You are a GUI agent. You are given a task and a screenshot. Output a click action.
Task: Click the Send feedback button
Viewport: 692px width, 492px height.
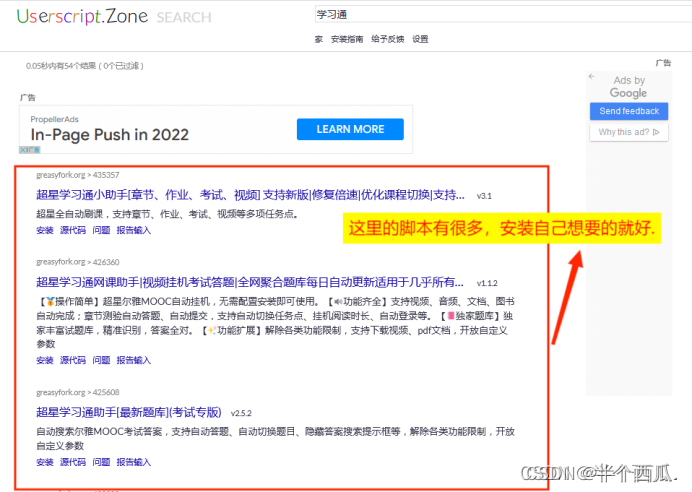(x=629, y=111)
